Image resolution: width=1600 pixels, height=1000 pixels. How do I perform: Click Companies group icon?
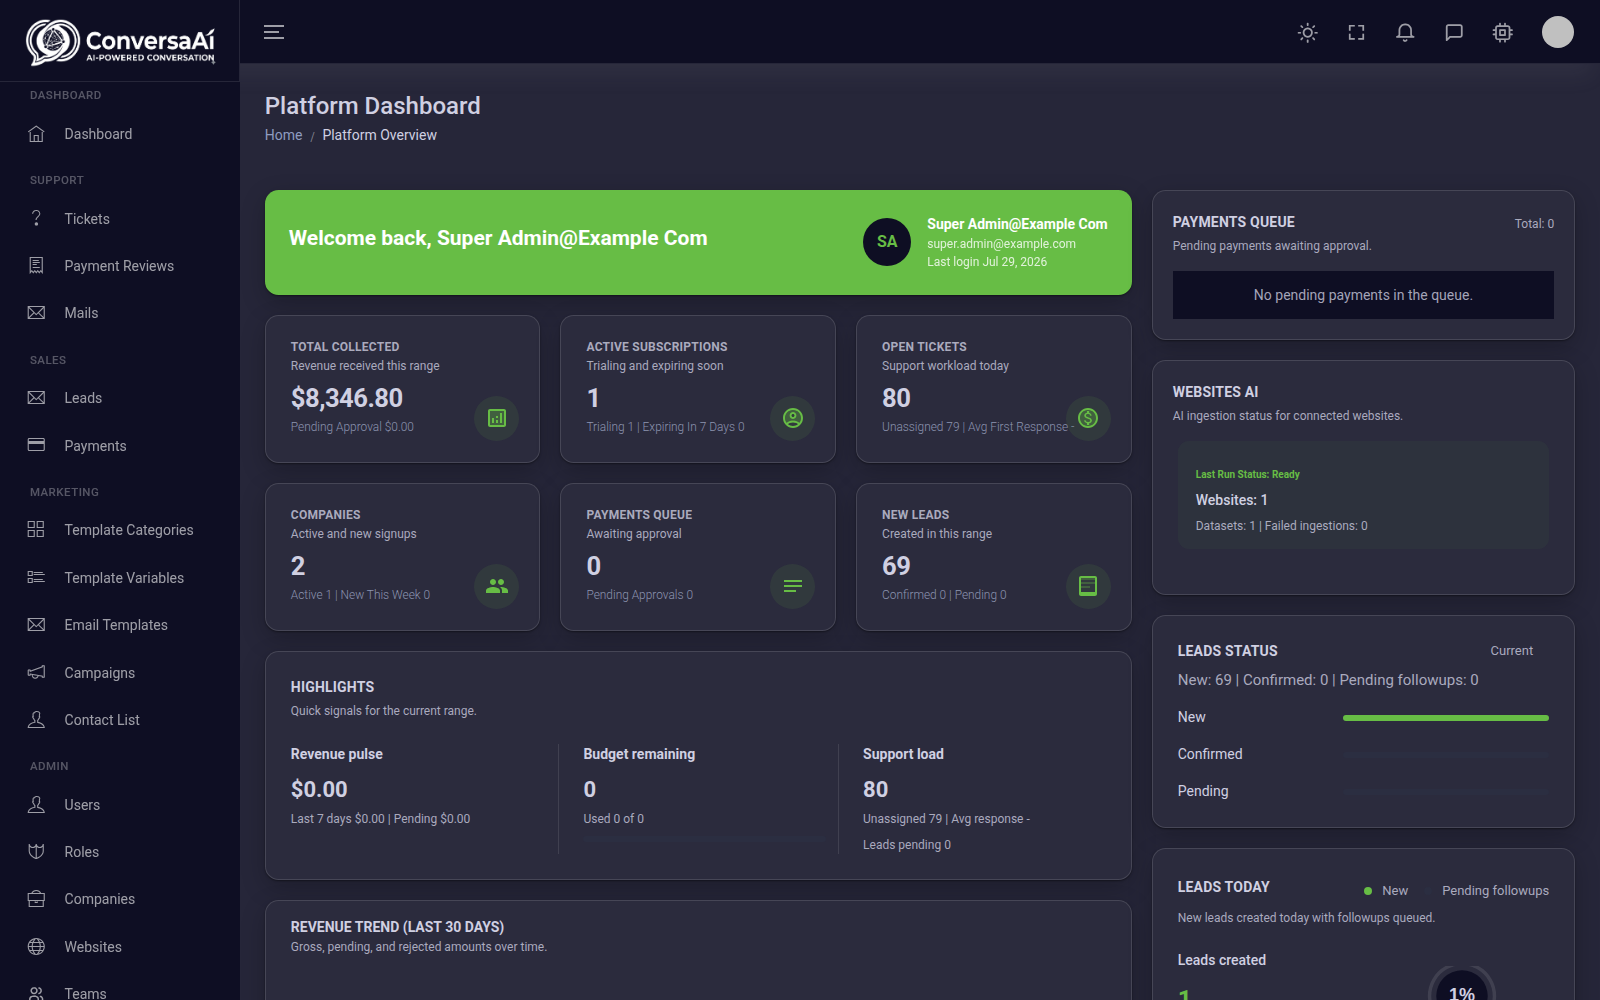[497, 586]
